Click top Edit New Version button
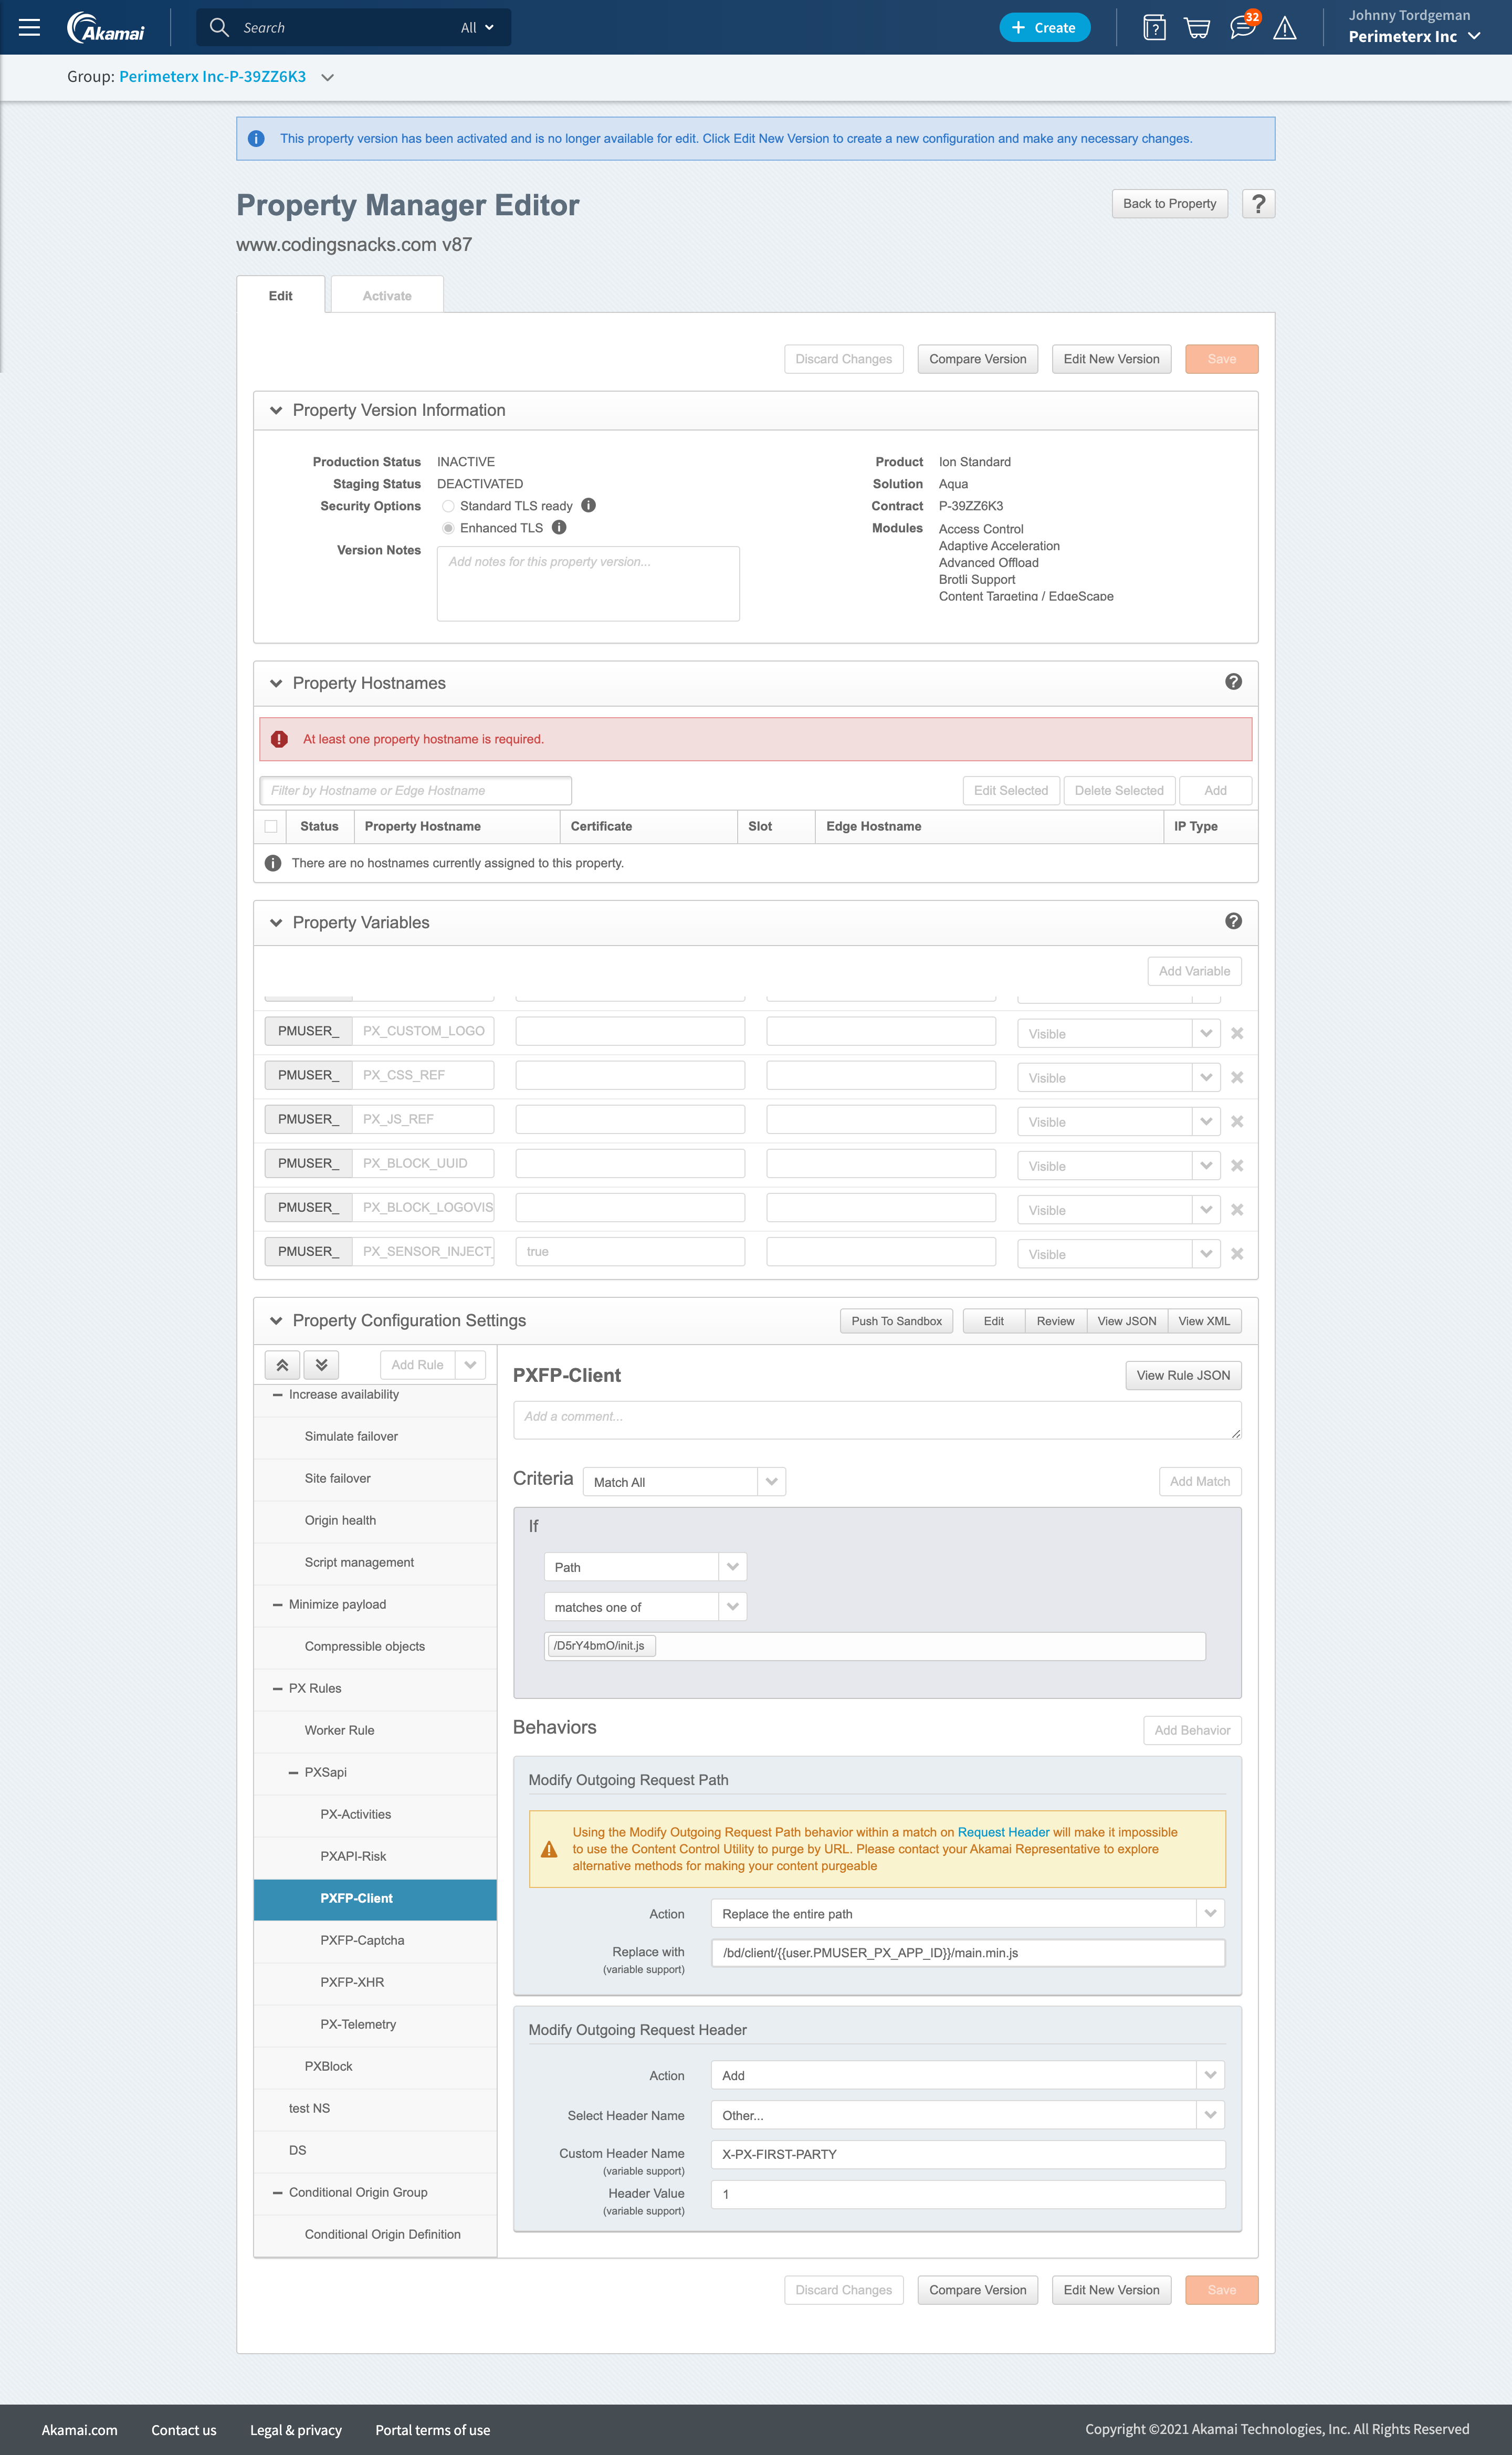Image resolution: width=1512 pixels, height=2455 pixels. click(1111, 359)
